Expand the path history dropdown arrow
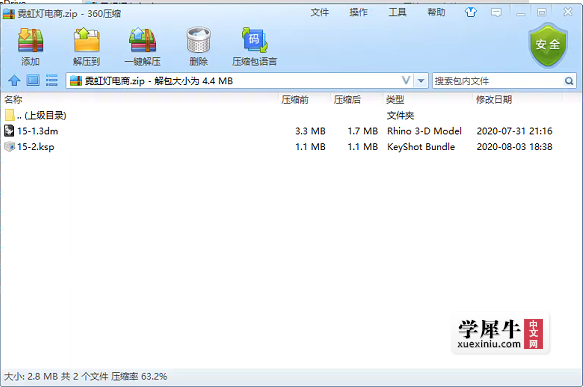The height and width of the screenshot is (387, 583). [x=421, y=81]
